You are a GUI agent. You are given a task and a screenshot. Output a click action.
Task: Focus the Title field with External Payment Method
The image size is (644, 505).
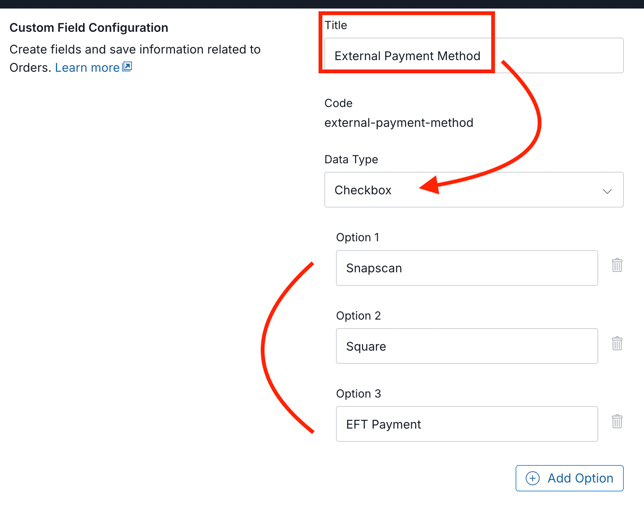coord(473,56)
